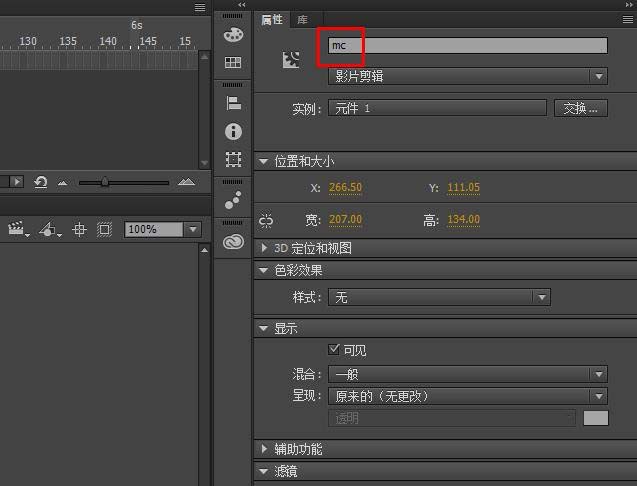637x486 pixels.
Task: Click the stage scrollbar up arrow
Action: [204, 250]
